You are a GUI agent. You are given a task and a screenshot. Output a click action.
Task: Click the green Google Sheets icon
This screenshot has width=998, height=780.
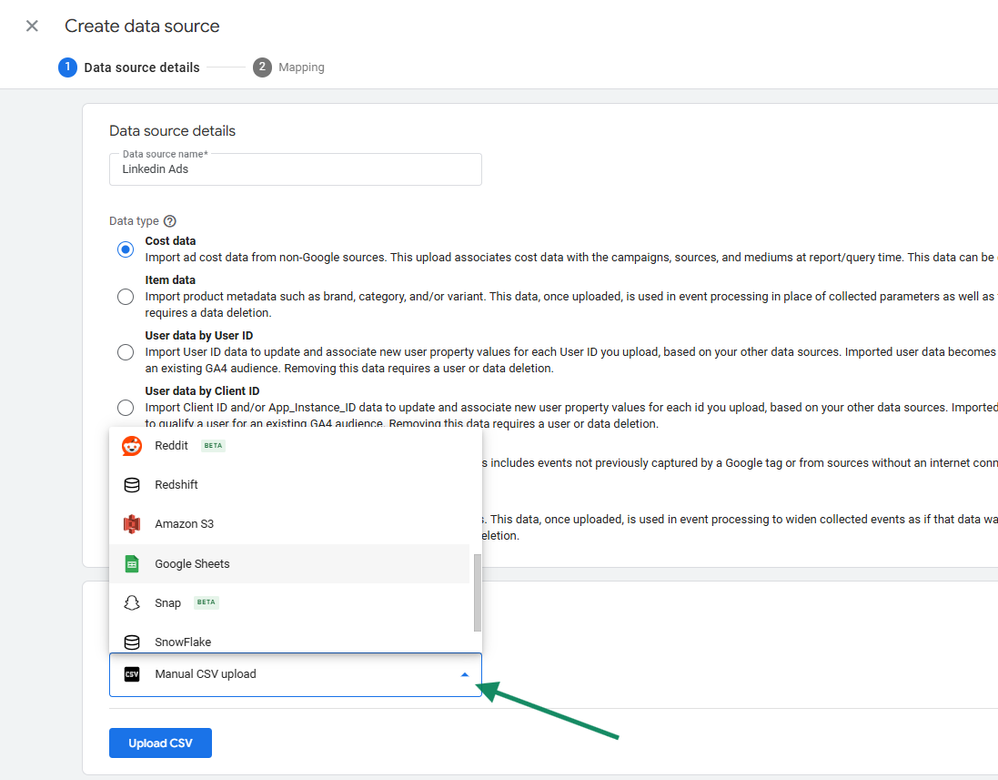pyautogui.click(x=132, y=564)
